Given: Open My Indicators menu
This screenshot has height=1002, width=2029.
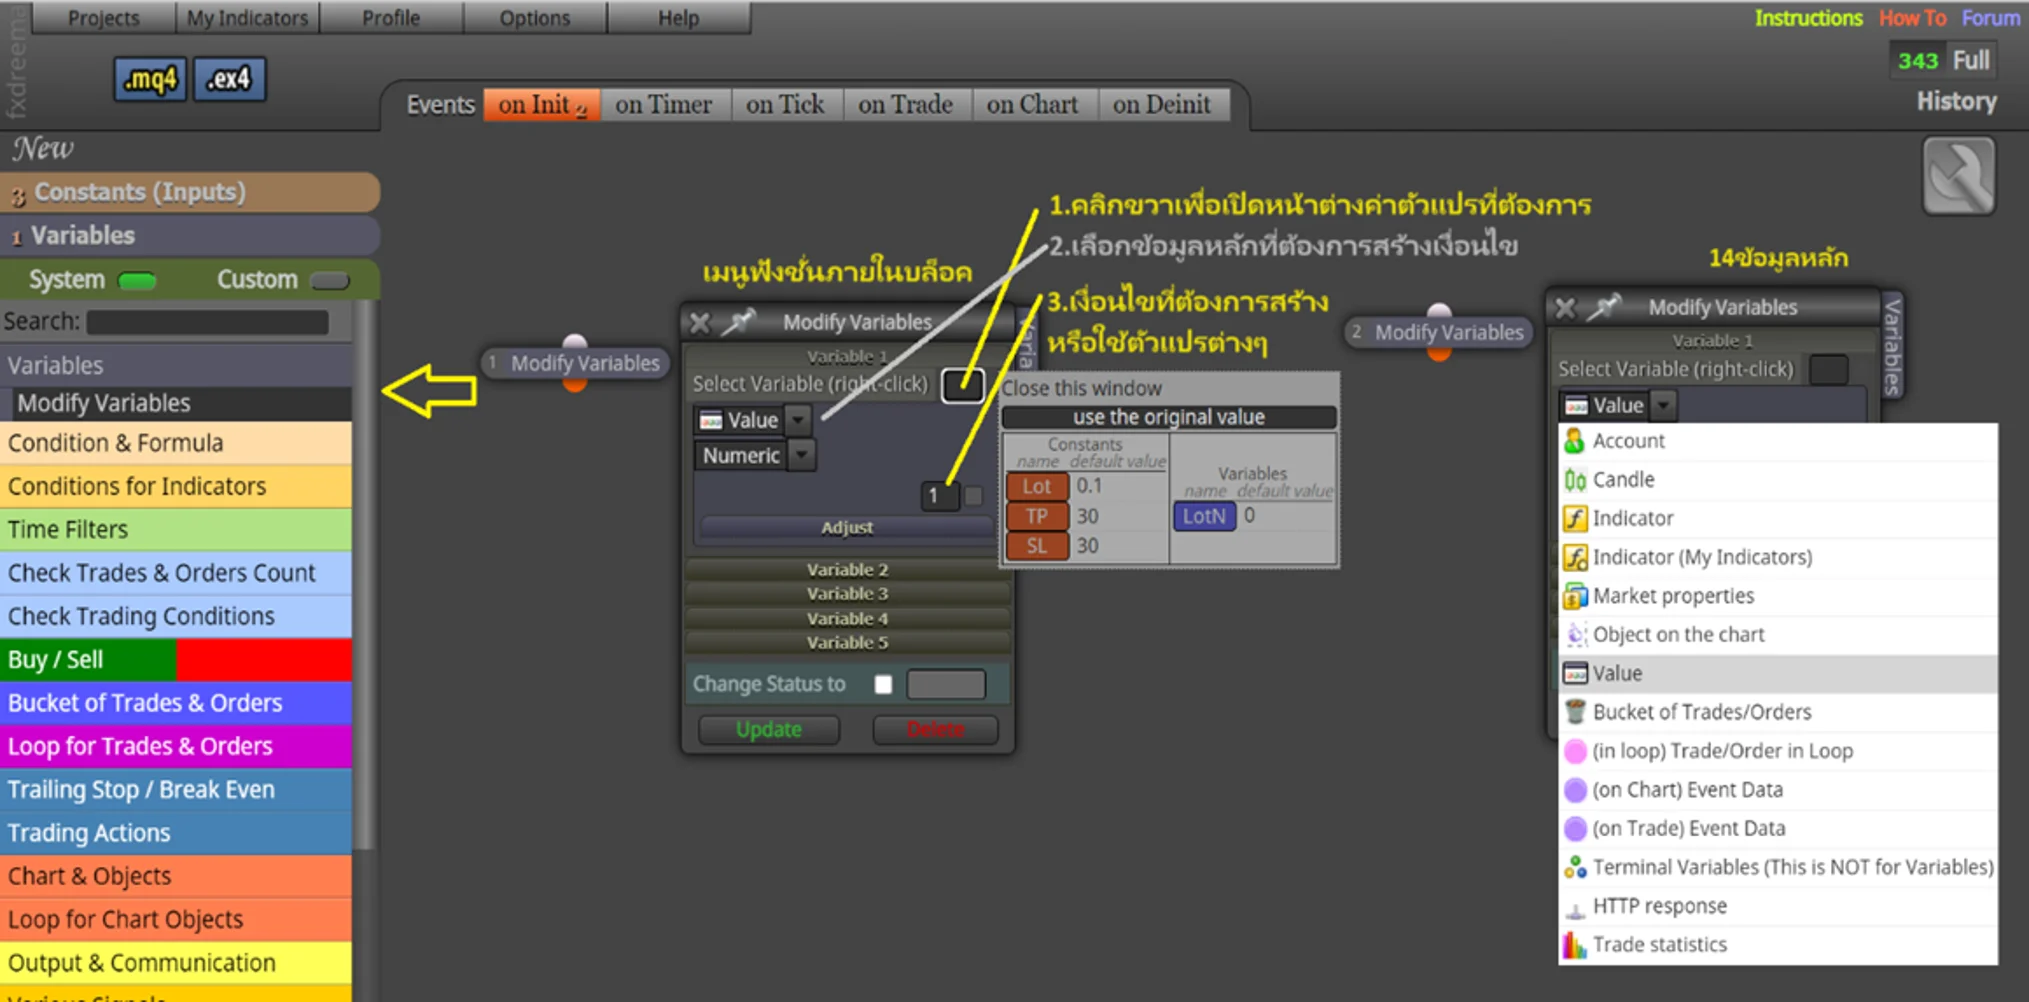Looking at the screenshot, I should point(247,18).
